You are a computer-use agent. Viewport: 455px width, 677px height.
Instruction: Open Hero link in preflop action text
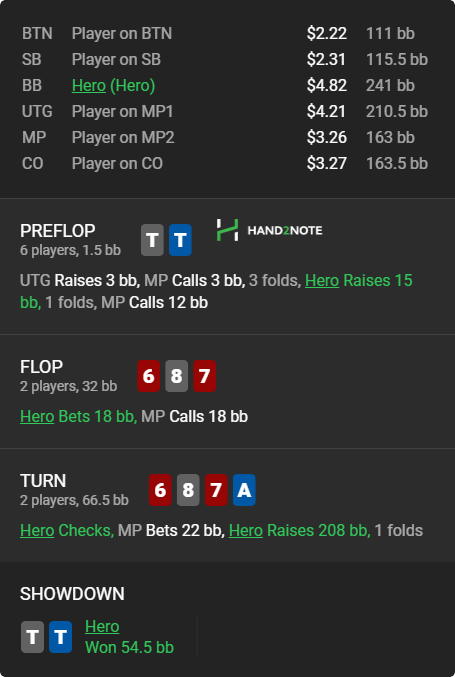(322, 281)
